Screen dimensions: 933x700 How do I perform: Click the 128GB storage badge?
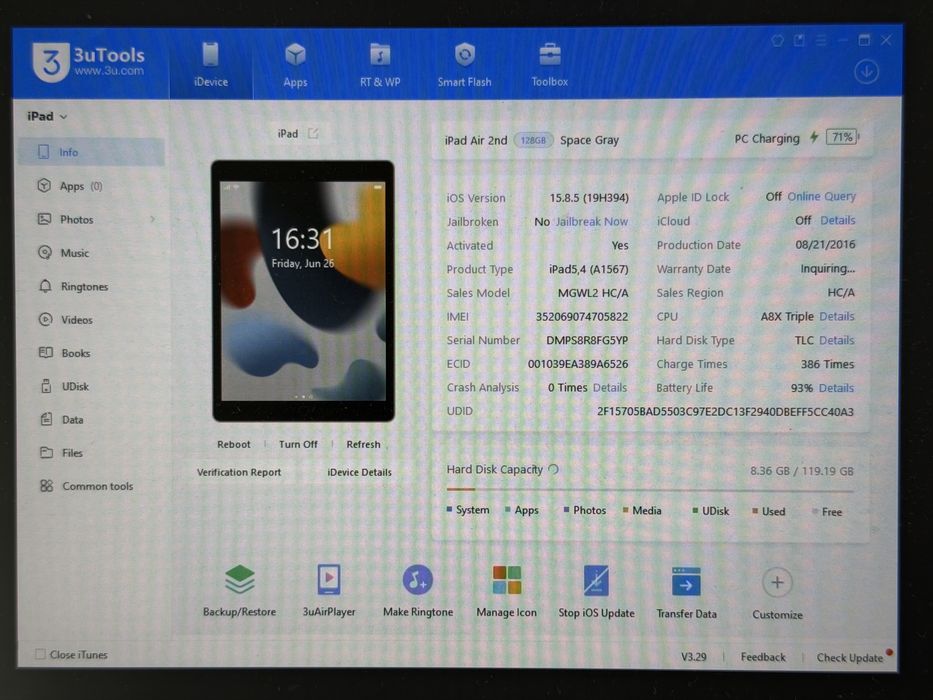[533, 140]
